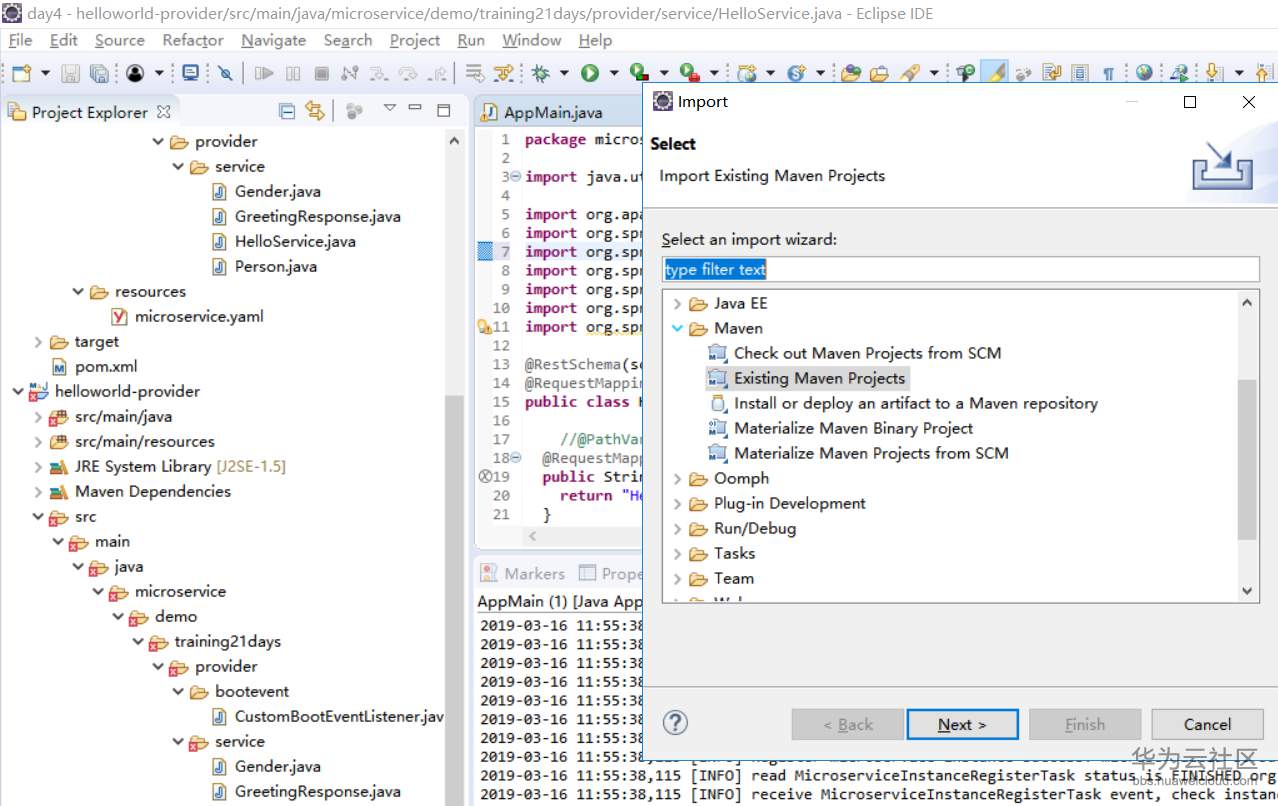Collapse the Maven folder in import wizard
1278x806 pixels.
[x=677, y=328]
